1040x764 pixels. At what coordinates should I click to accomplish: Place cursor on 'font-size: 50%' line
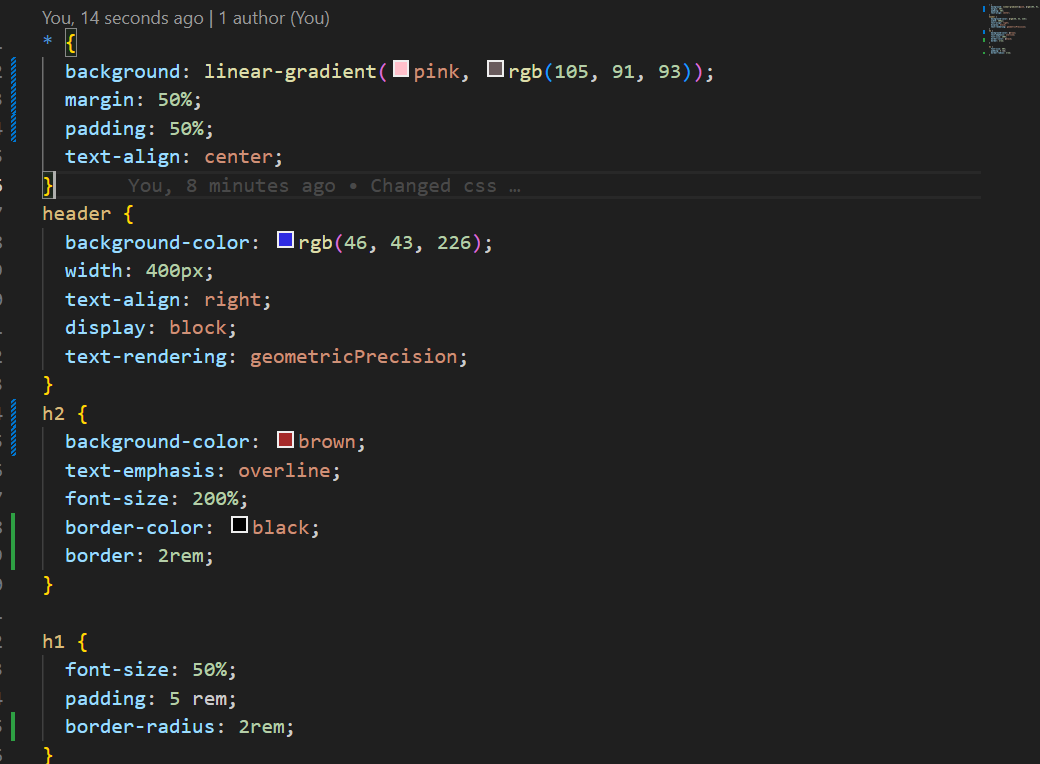[151, 670]
